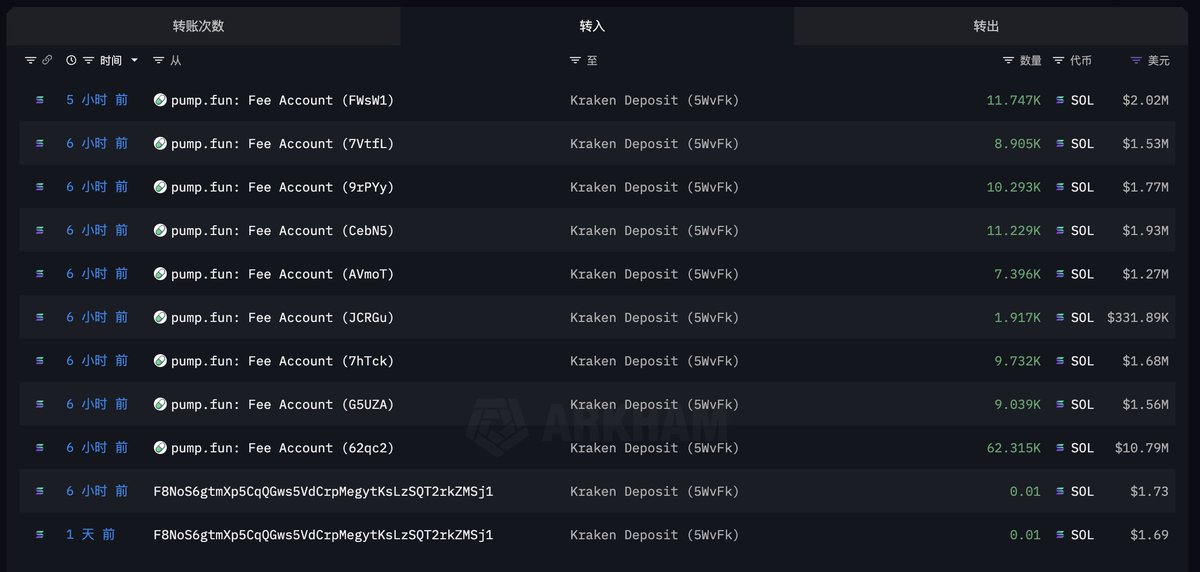The image size is (1200, 572).
Task: Click the clock icon in time column header
Action: (x=71, y=61)
